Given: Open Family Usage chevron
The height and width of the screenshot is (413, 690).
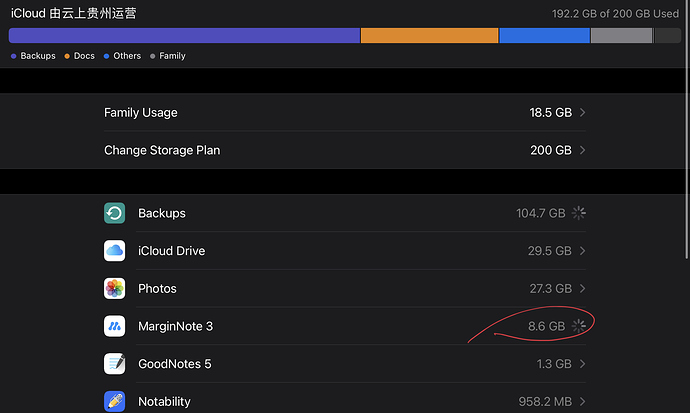Looking at the screenshot, I should coord(582,113).
